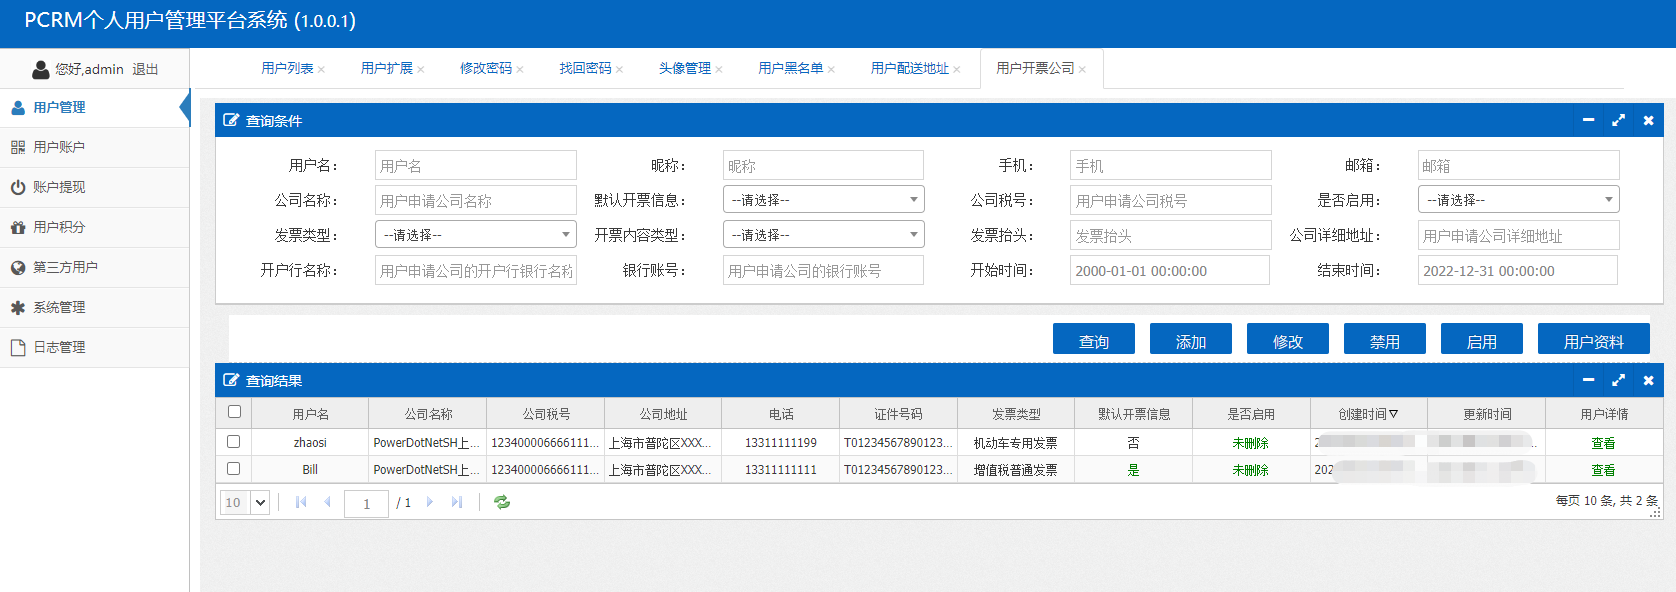Viewport: 1676px width, 592px height.
Task: Switch to the 头像管理 tab
Action: [684, 68]
